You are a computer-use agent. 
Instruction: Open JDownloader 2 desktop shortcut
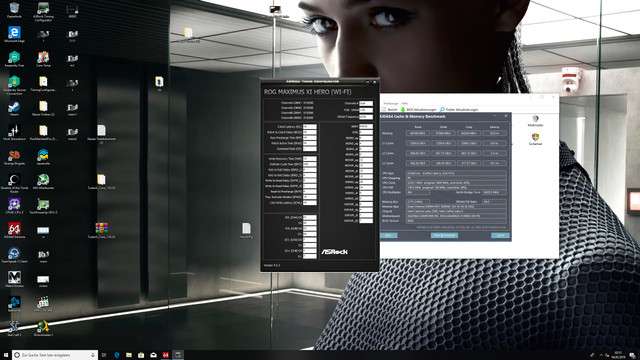(43, 329)
